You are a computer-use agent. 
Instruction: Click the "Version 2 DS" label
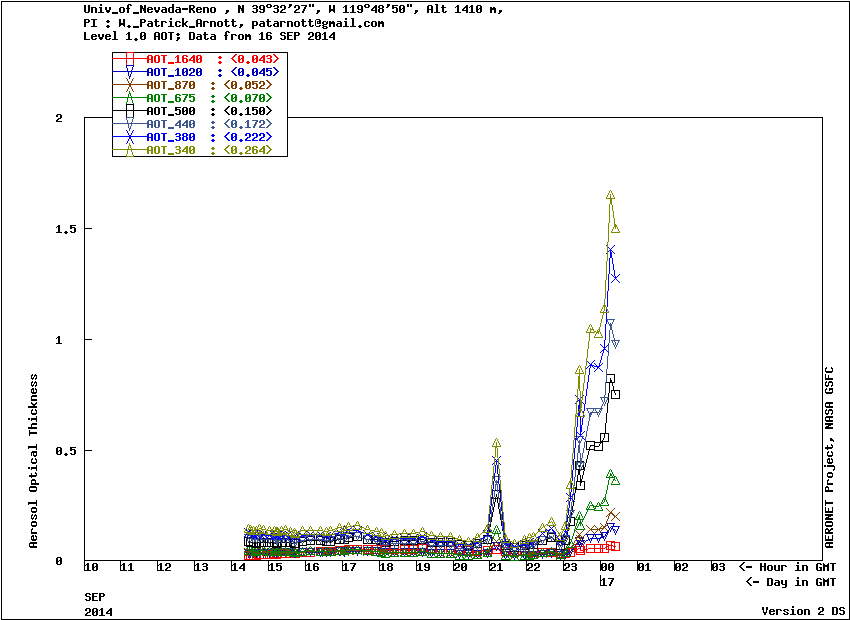click(802, 611)
